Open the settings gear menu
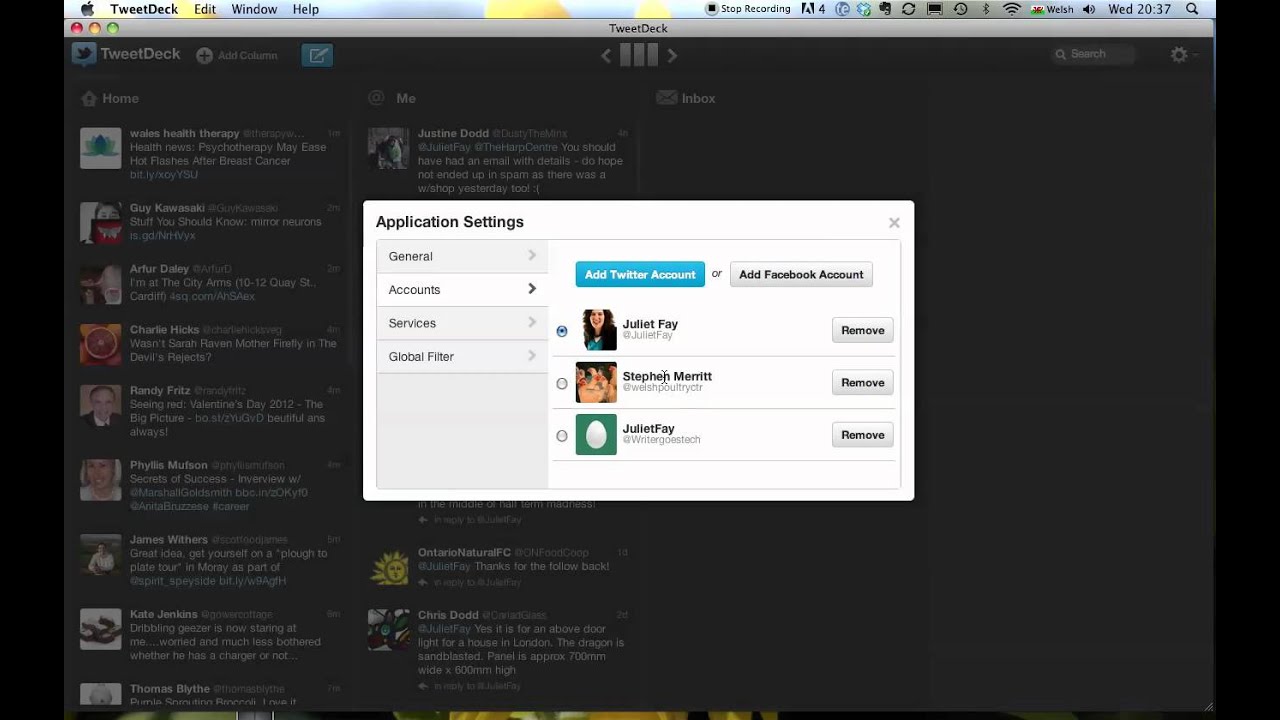 (1179, 55)
